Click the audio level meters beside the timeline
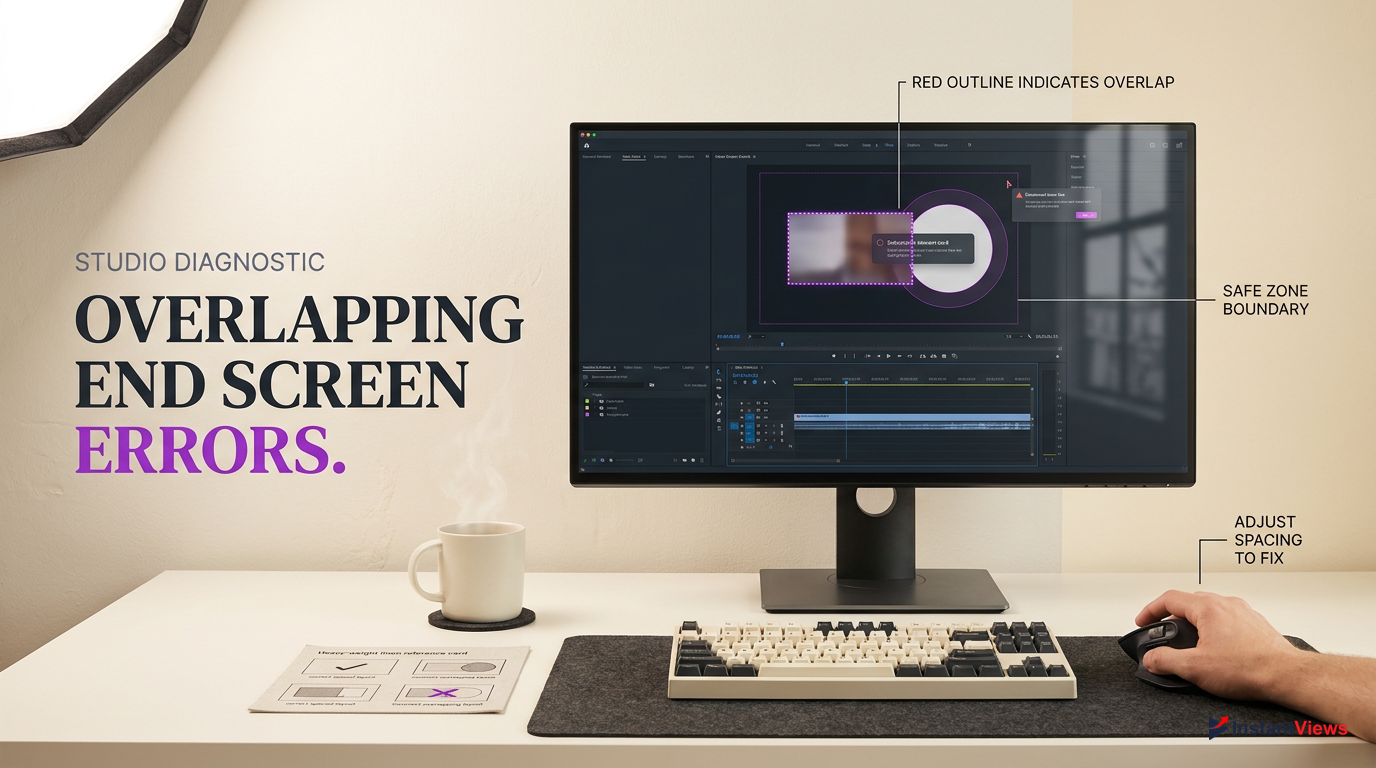The width and height of the screenshot is (1376, 768). coord(1049,414)
